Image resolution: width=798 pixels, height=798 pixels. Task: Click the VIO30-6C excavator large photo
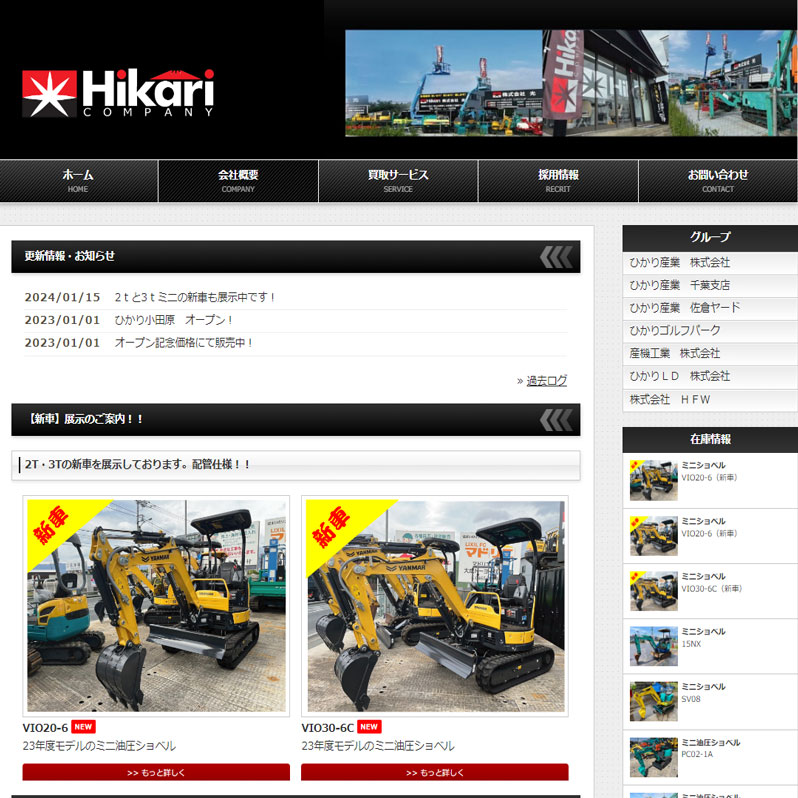coord(435,606)
